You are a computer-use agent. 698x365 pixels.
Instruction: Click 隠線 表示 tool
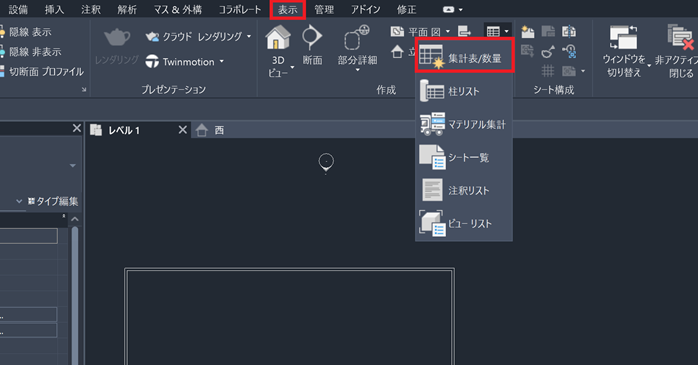point(26,32)
